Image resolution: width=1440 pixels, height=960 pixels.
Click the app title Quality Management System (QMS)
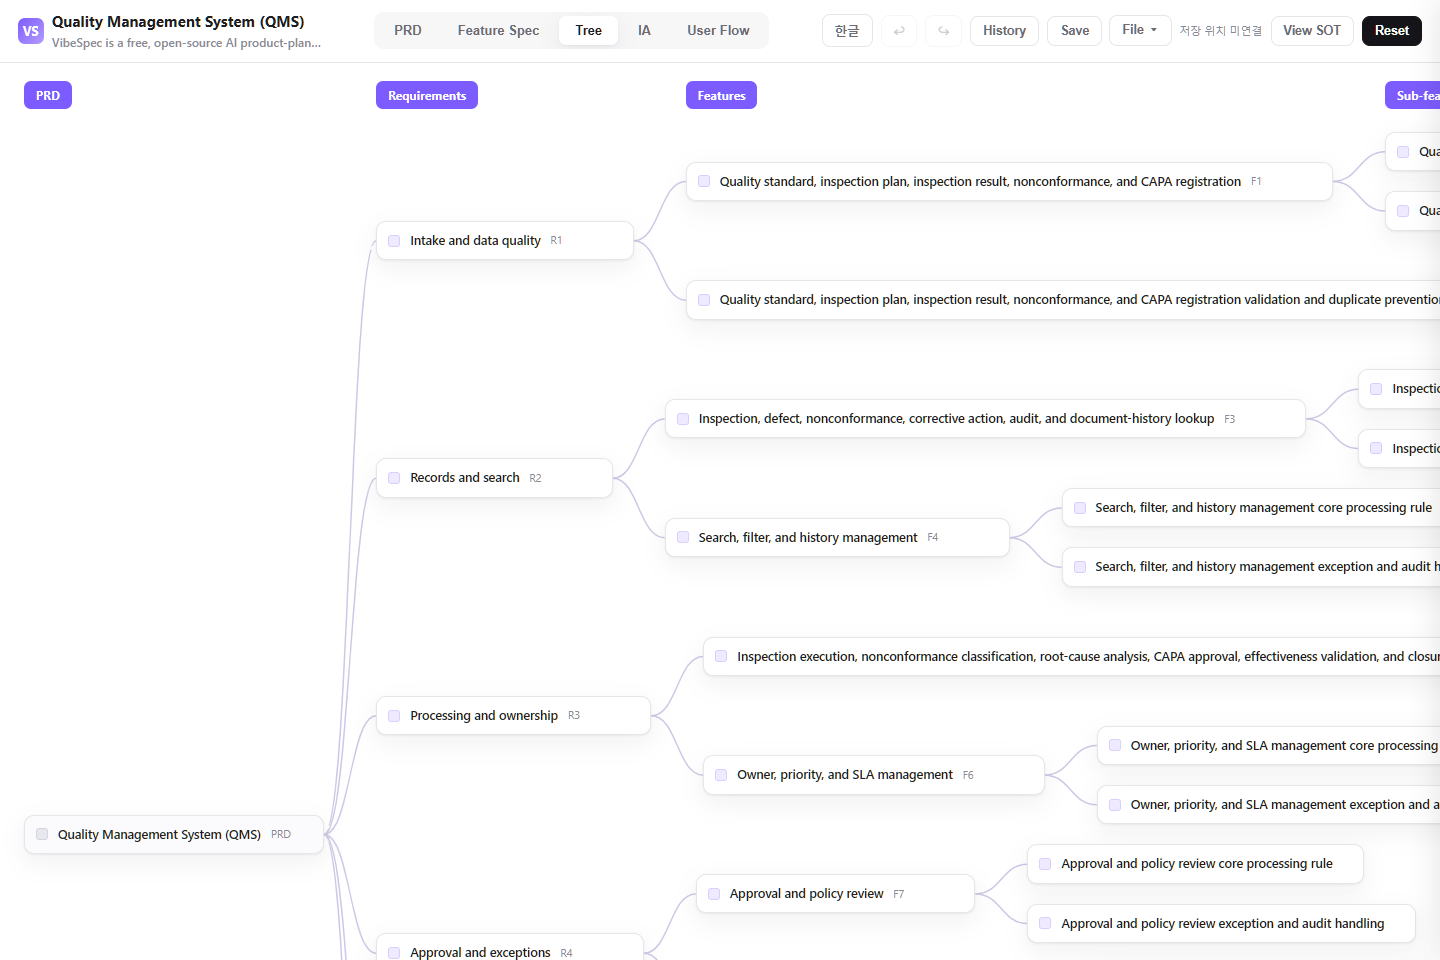pyautogui.click(x=178, y=22)
